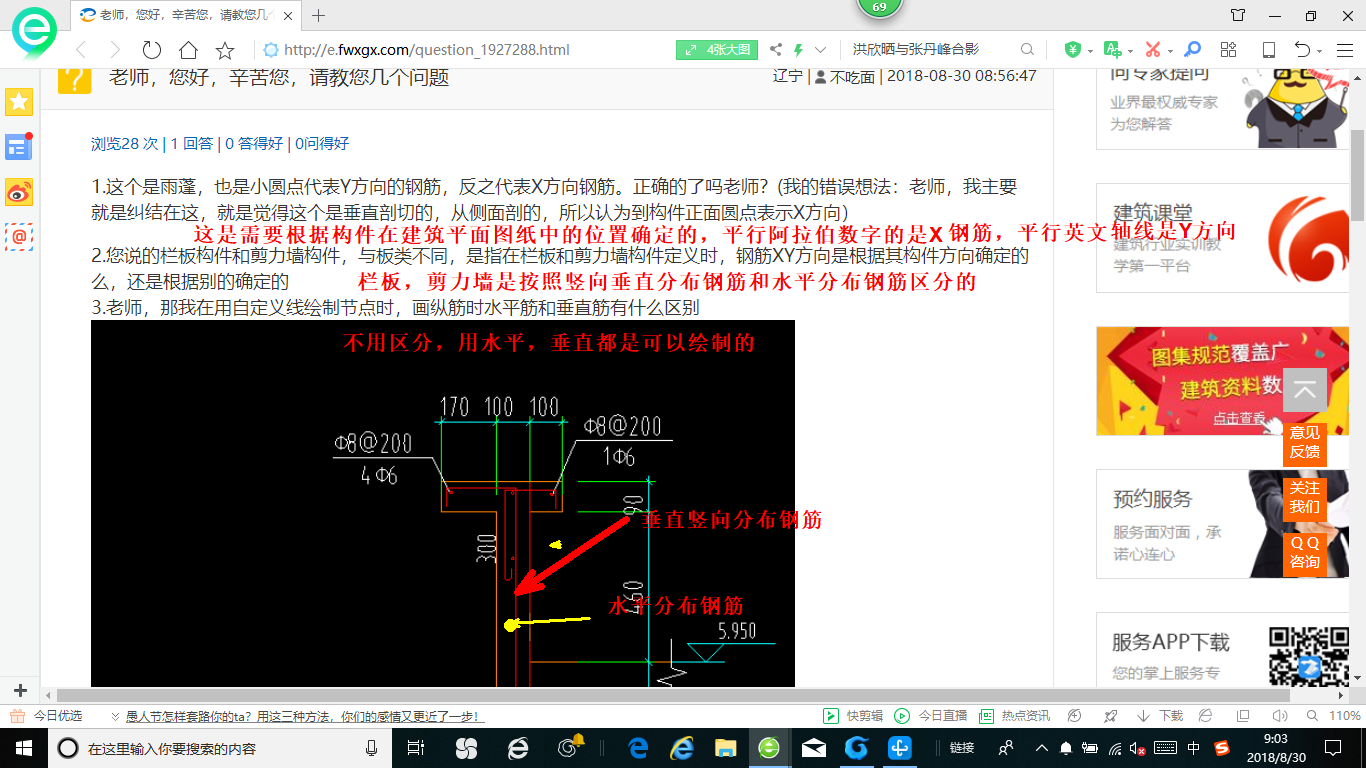Bookmark this page with the star icon

pyautogui.click(x=225, y=50)
